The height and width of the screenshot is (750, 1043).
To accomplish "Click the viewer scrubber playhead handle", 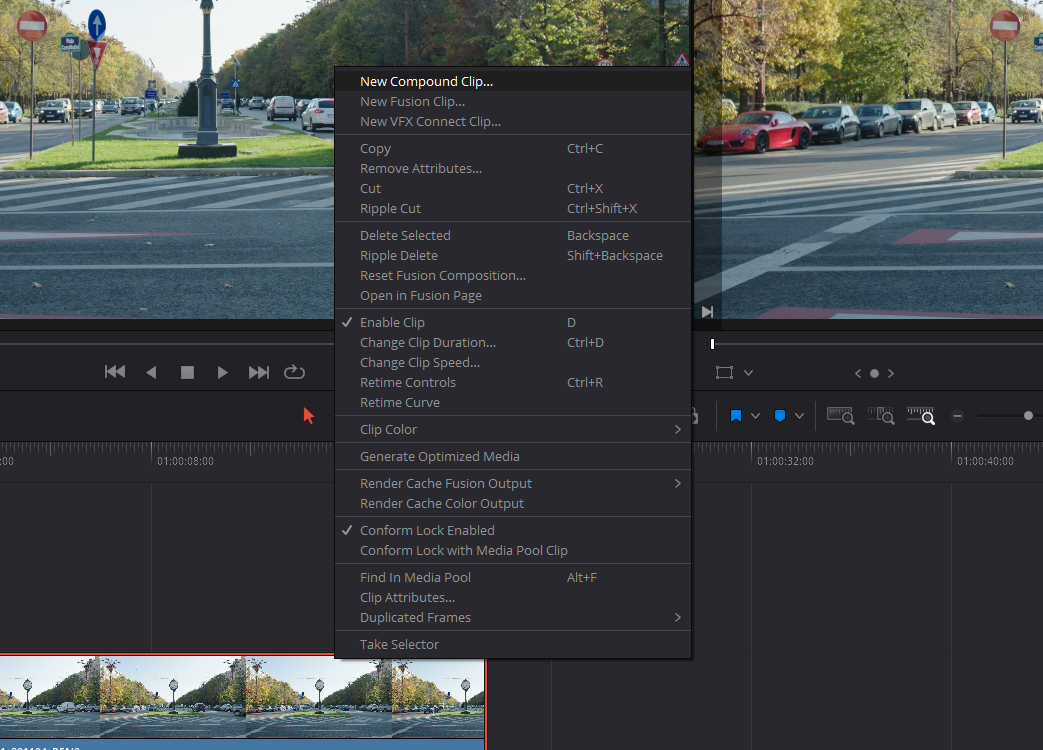I will 712,344.
